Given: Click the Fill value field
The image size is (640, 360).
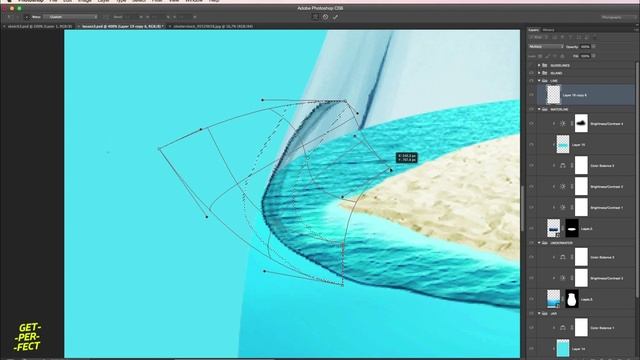Looking at the screenshot, I should (585, 56).
